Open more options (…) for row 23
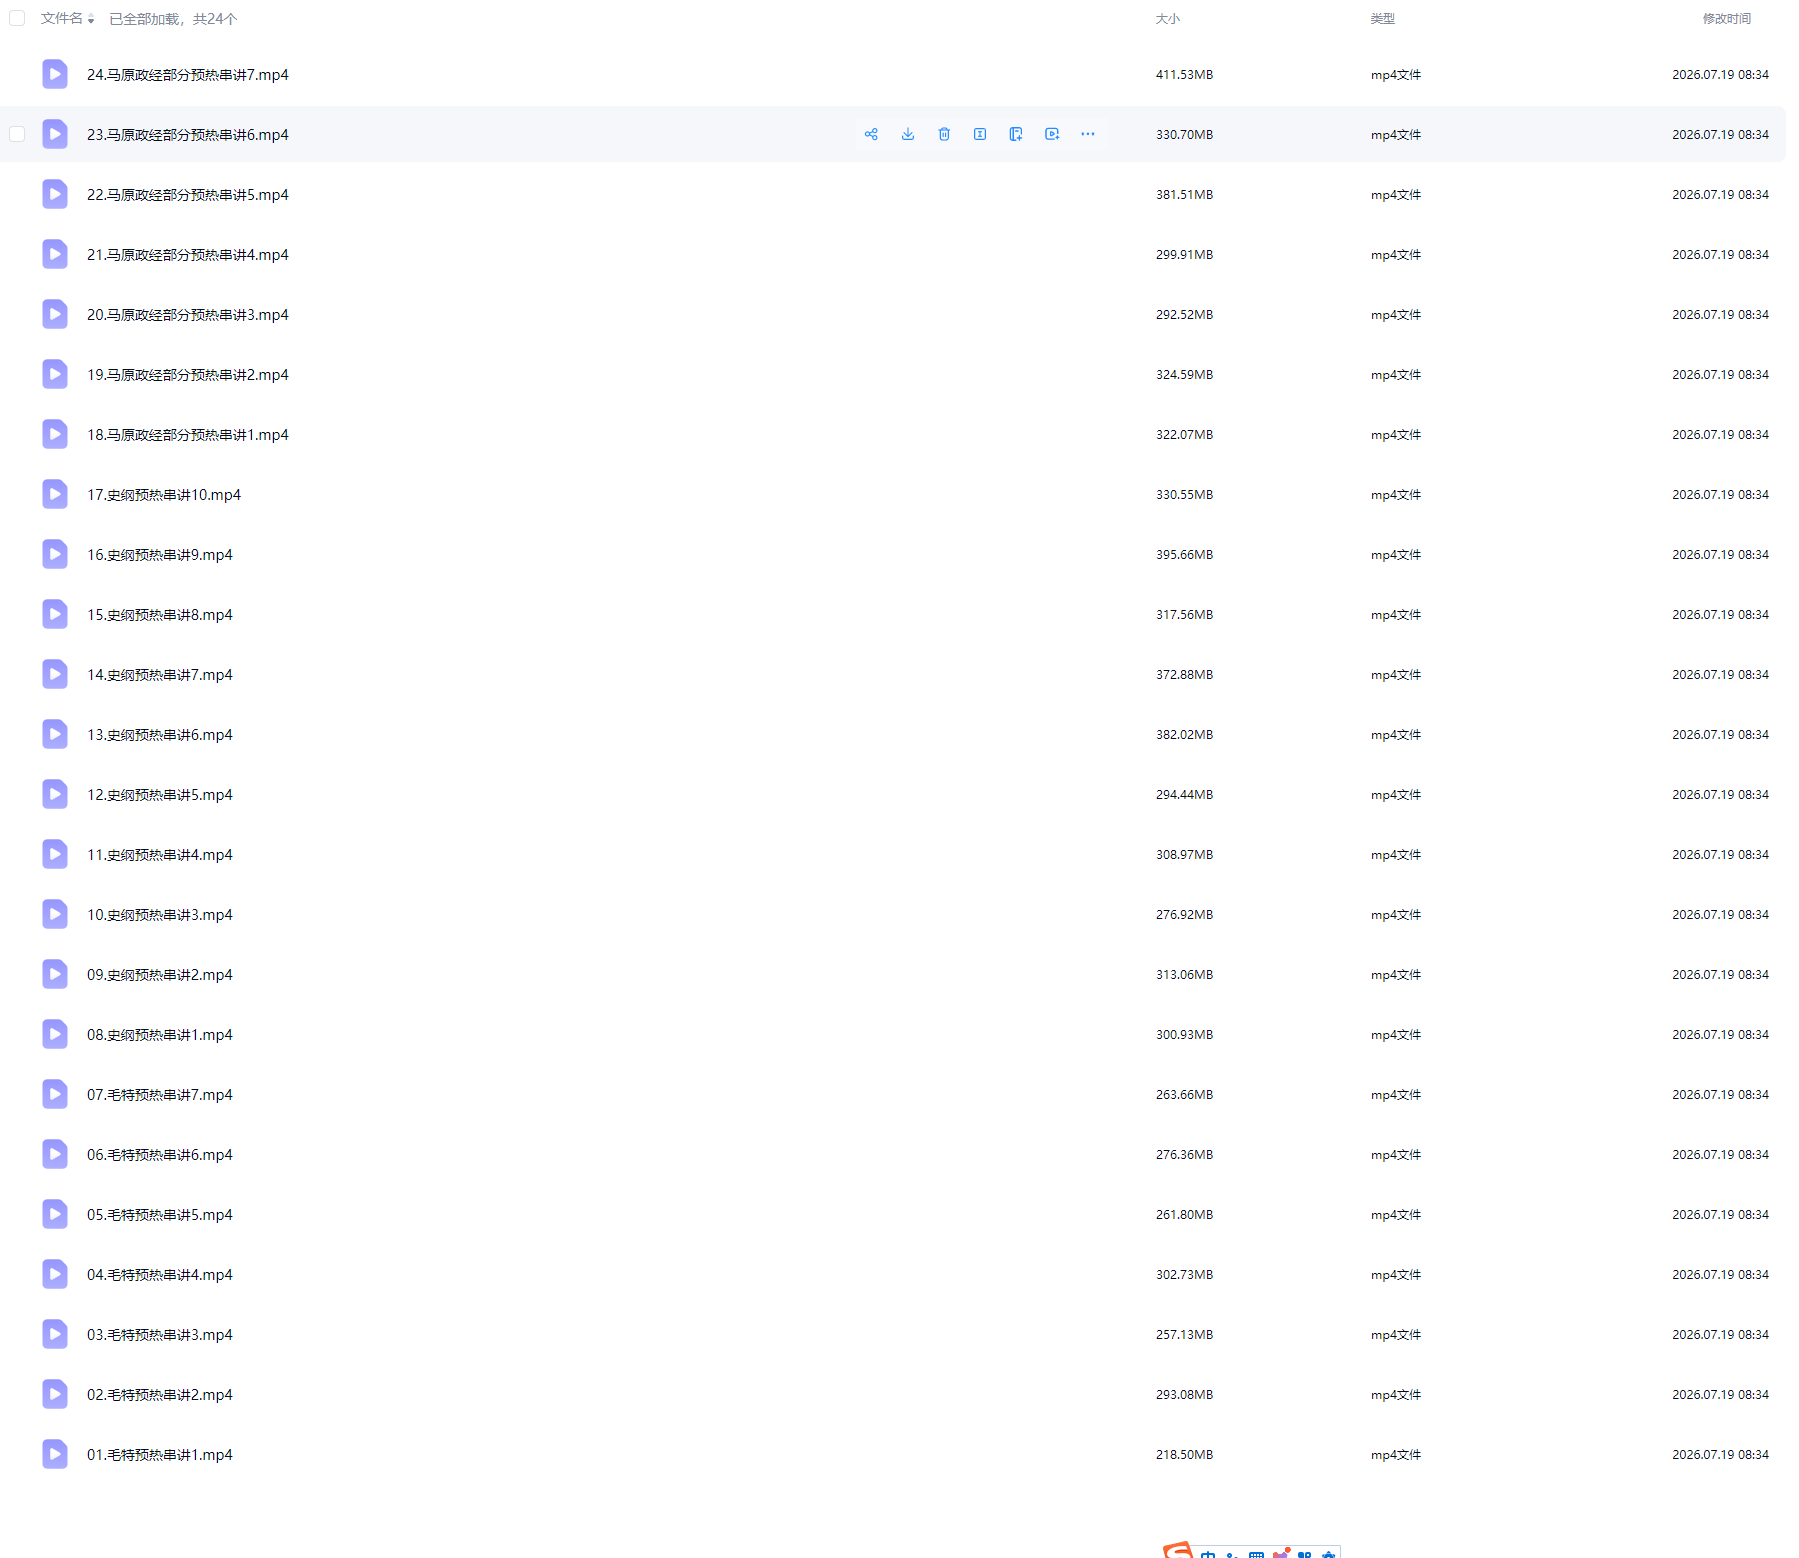The height and width of the screenshot is (1558, 1799). coord(1088,134)
